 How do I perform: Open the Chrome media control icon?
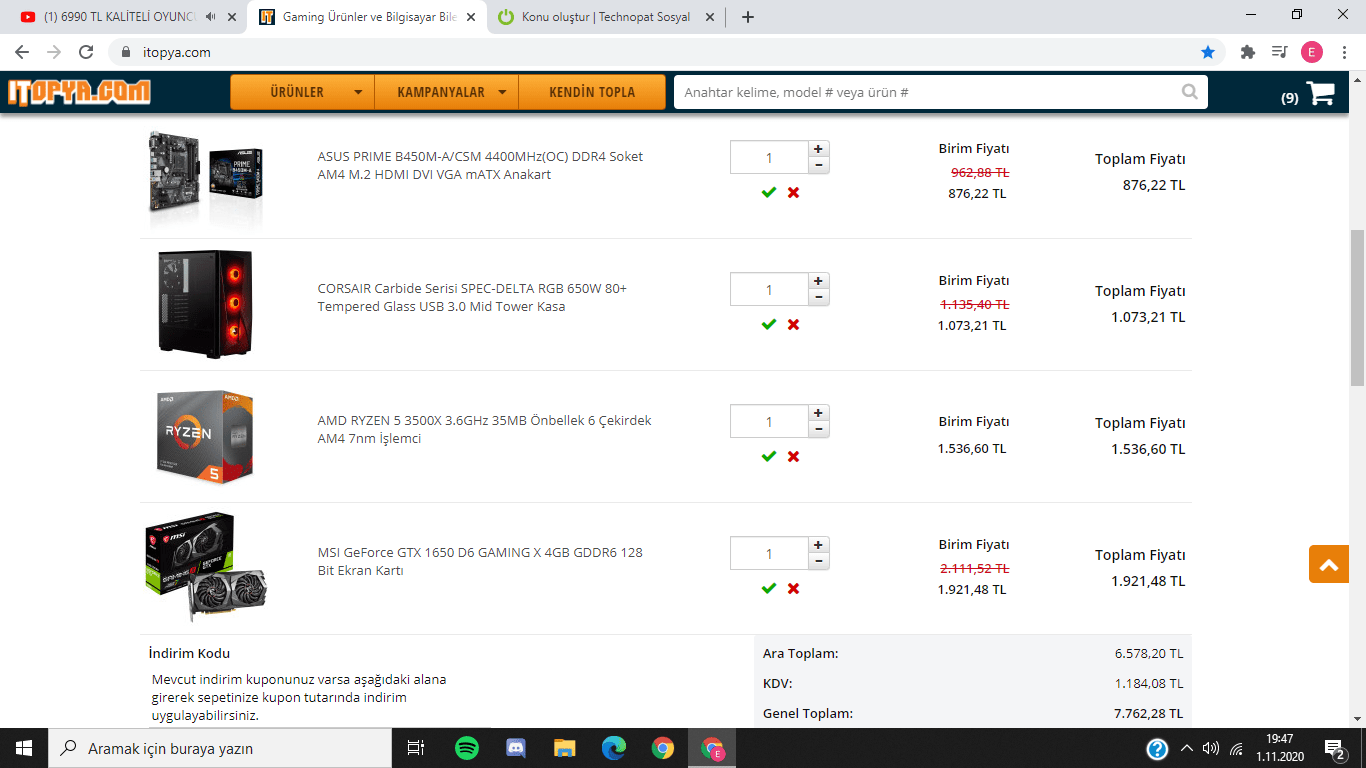(1279, 52)
